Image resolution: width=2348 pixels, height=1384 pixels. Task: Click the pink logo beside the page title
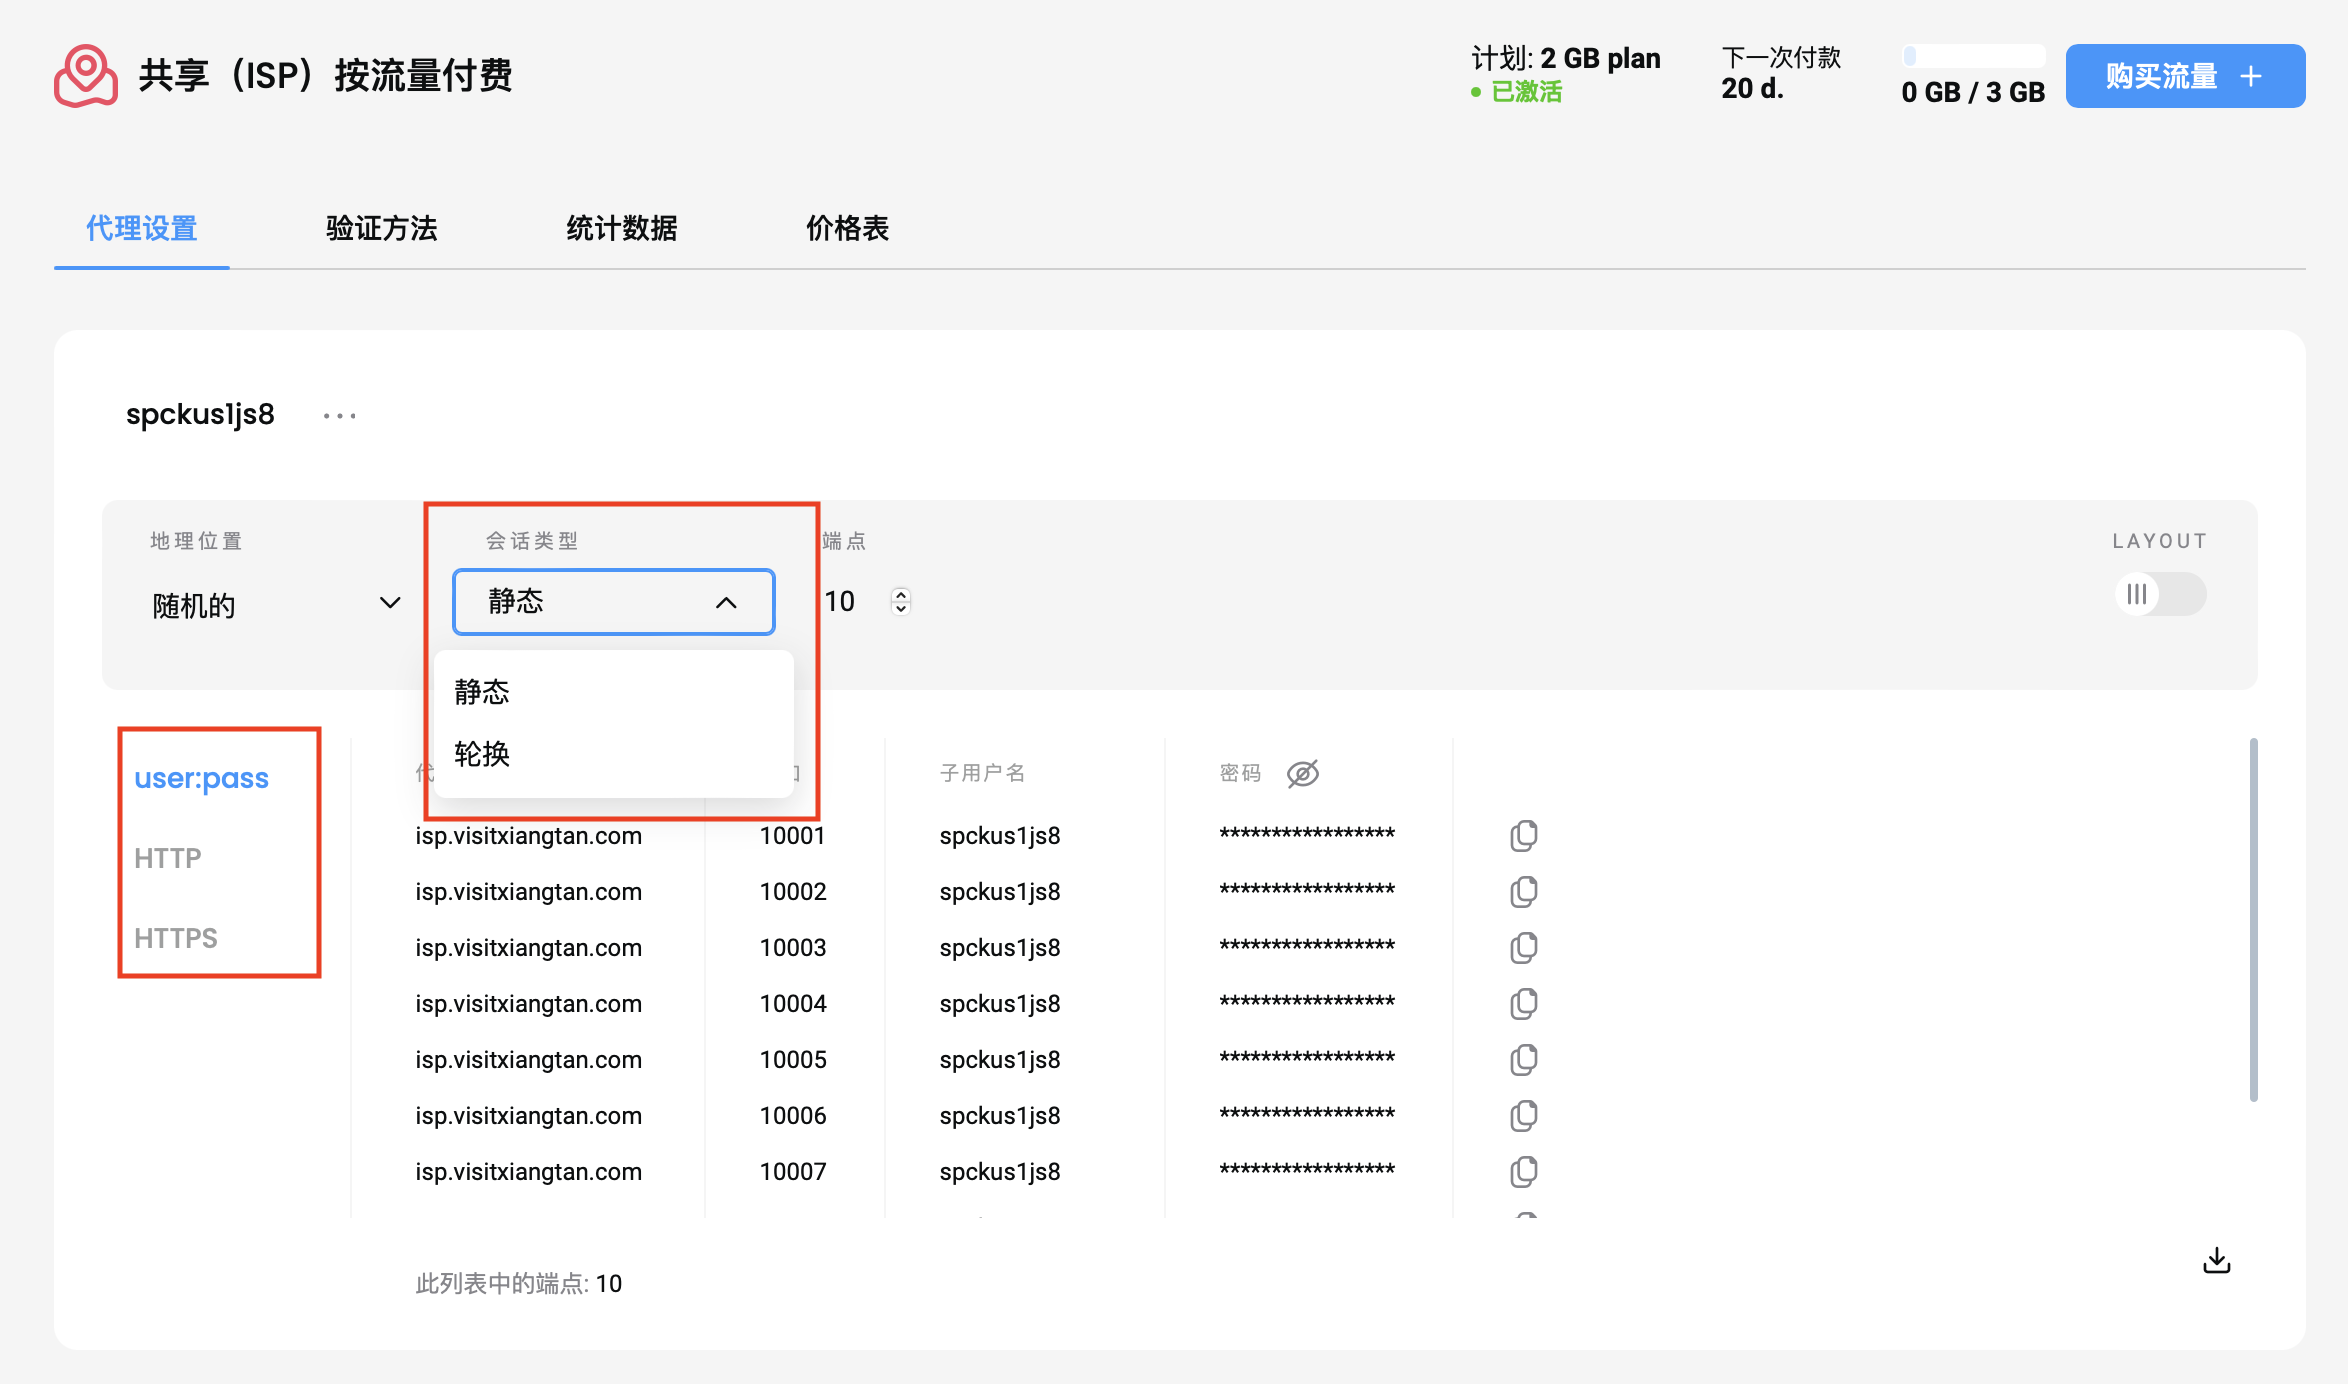pos(85,75)
